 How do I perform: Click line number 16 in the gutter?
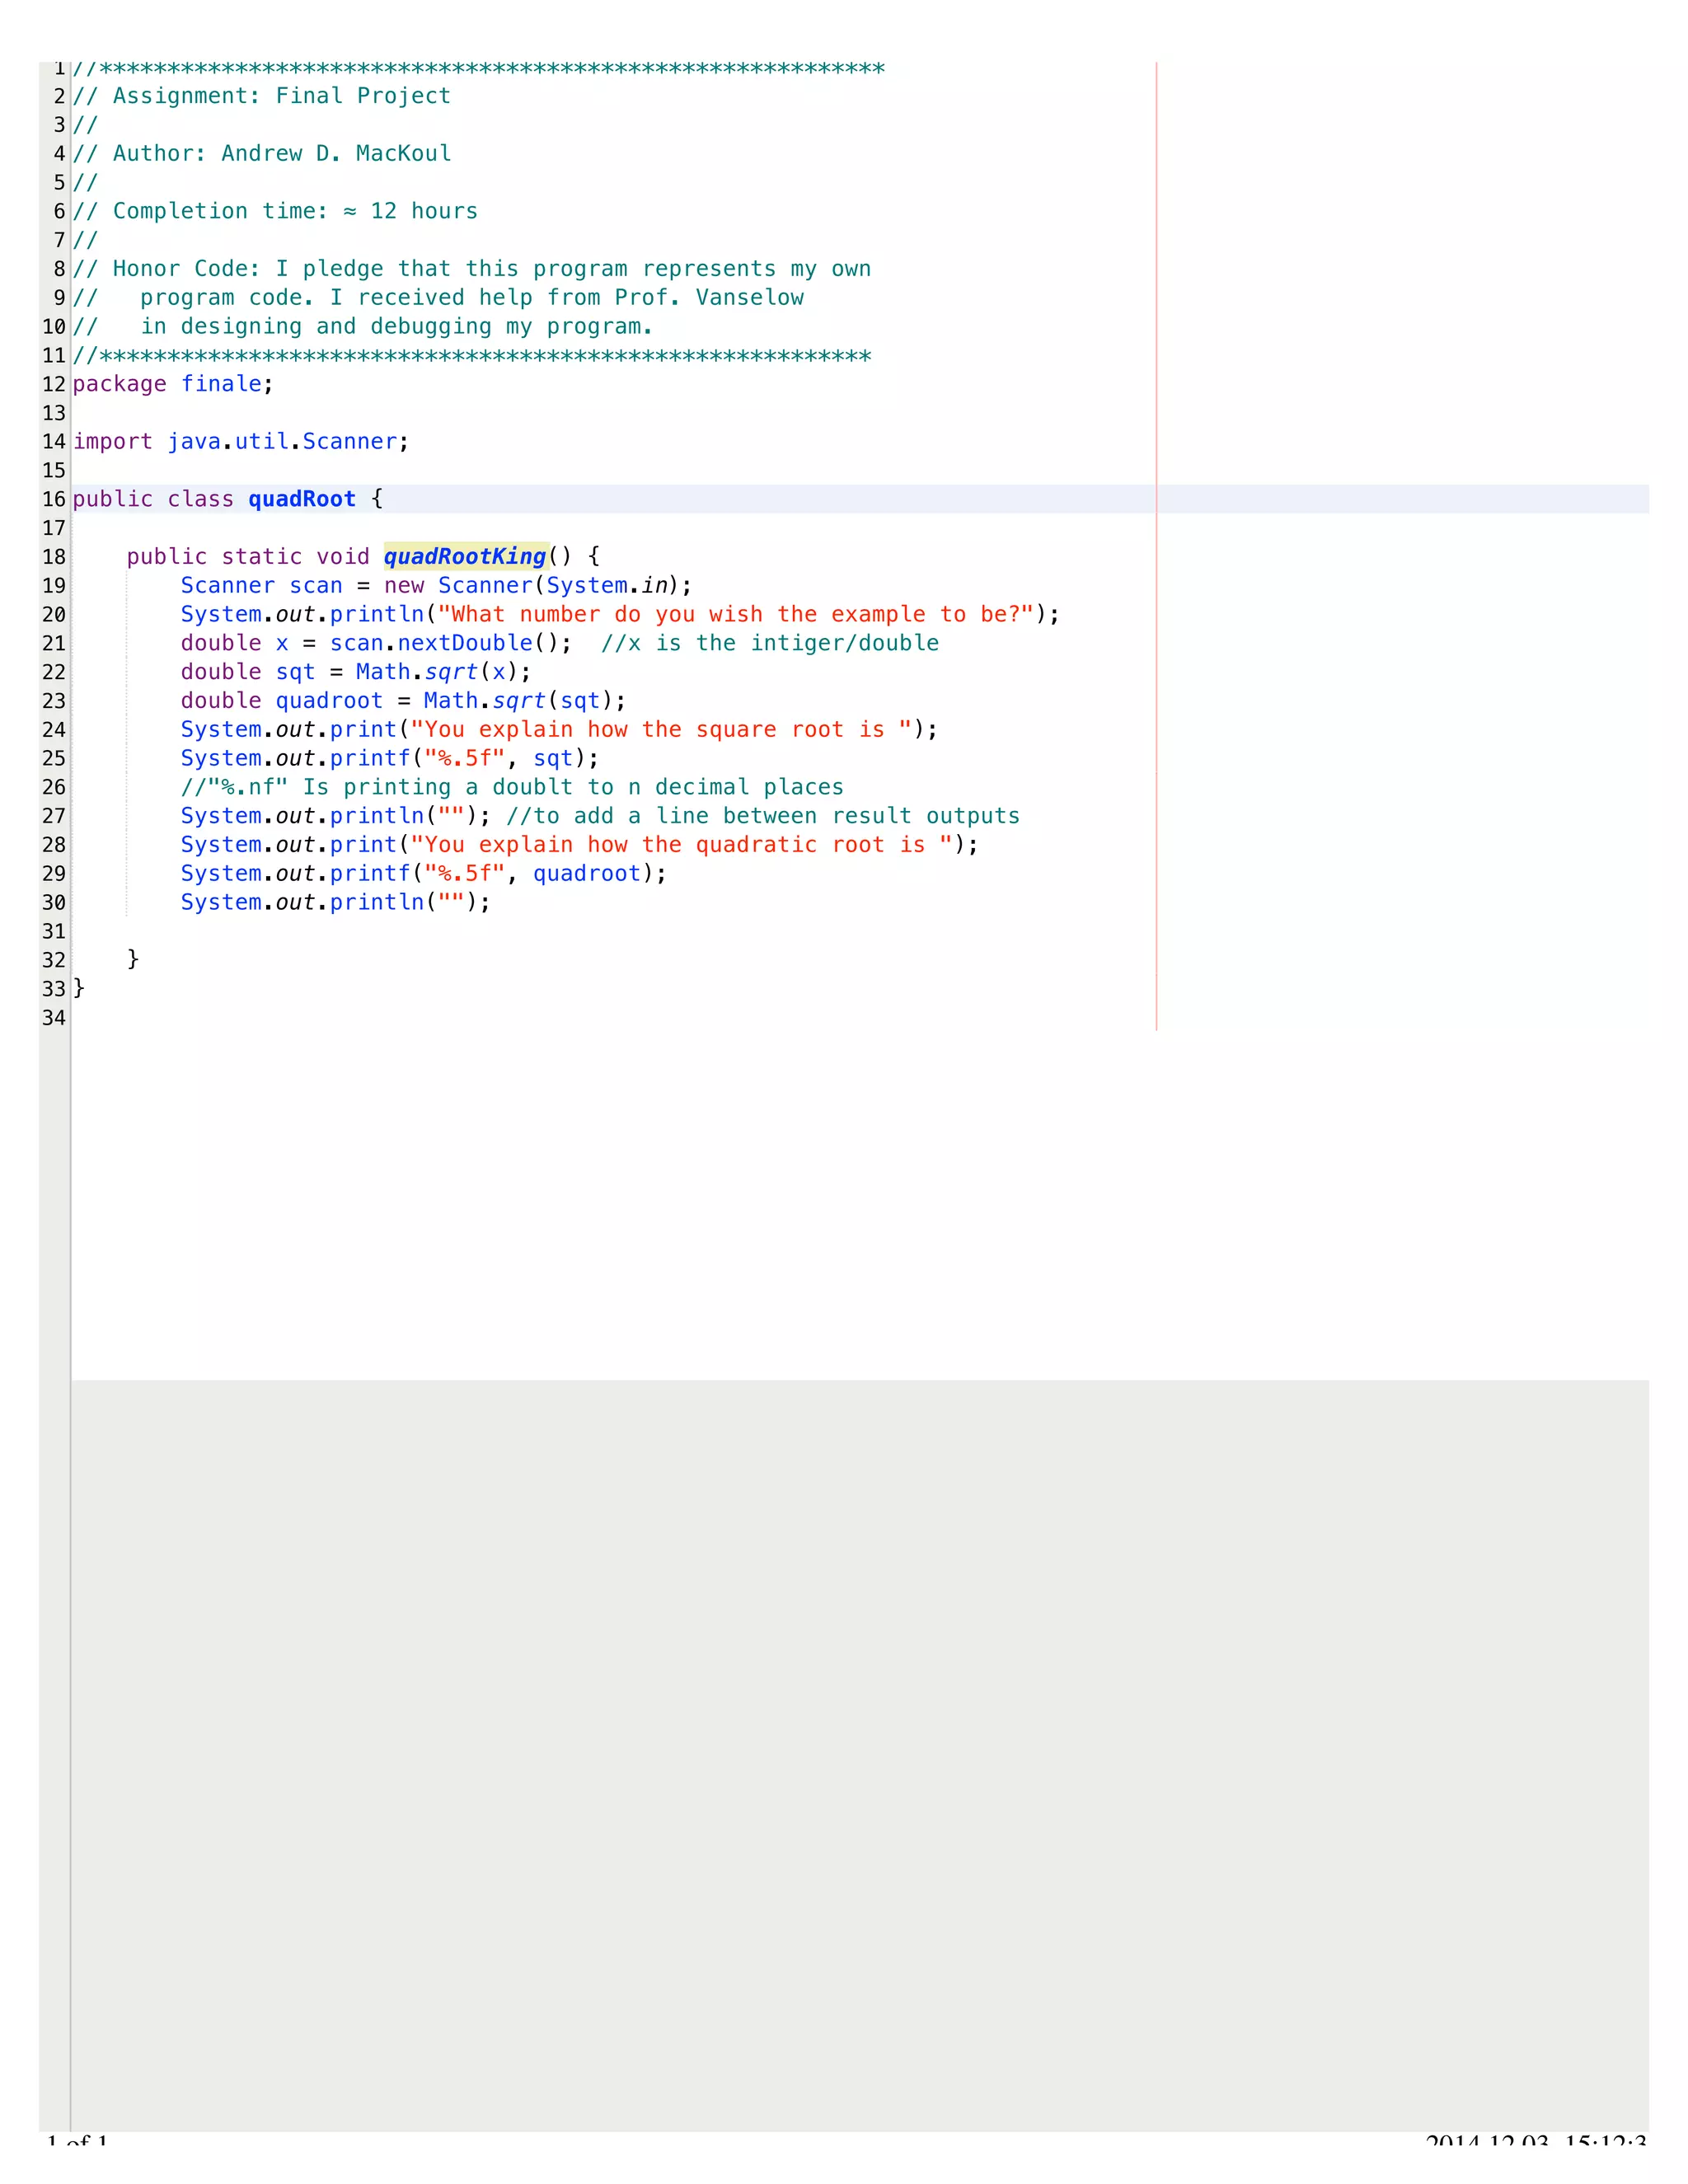54,499
